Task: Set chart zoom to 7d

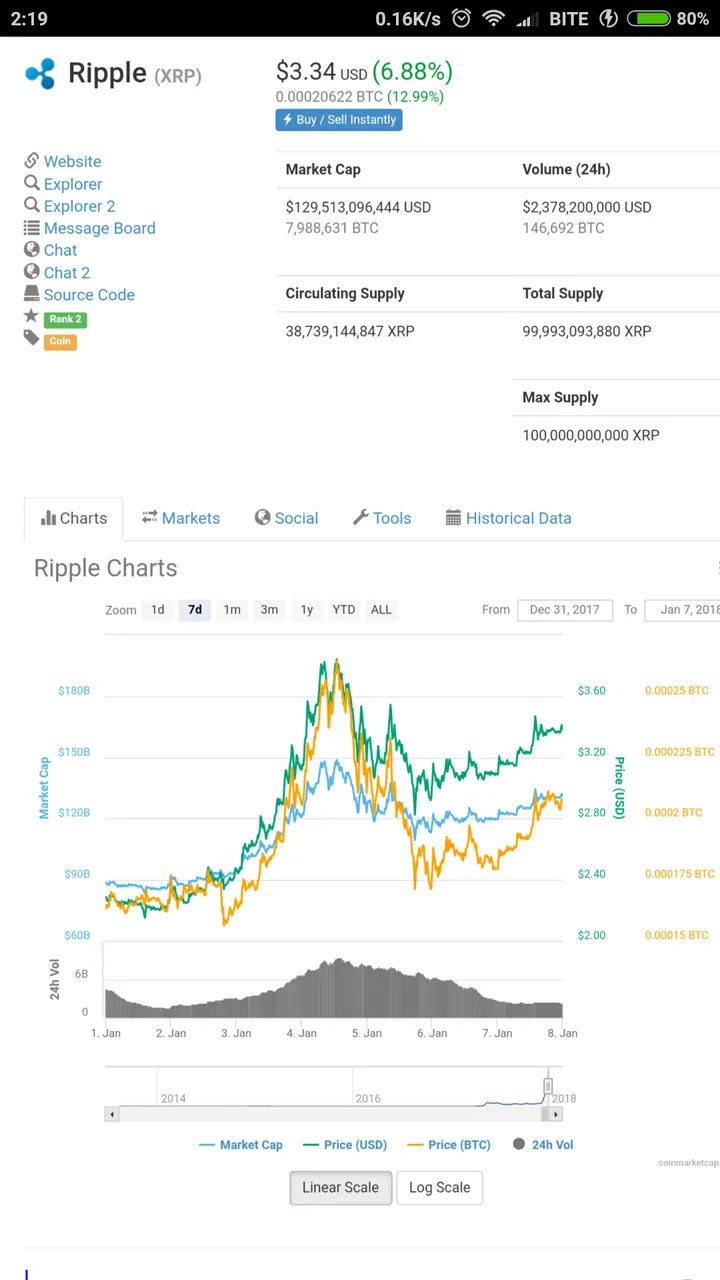Action: pyautogui.click(x=195, y=609)
